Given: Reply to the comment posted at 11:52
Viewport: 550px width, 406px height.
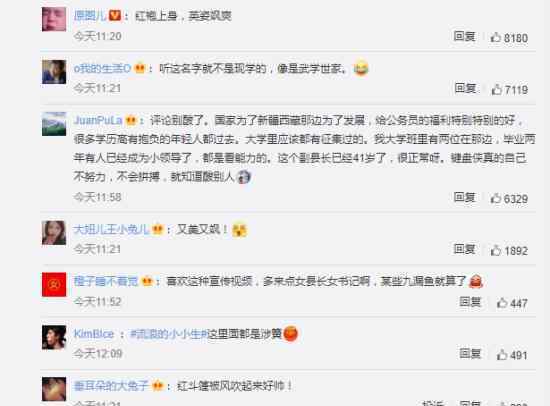Looking at the screenshot, I should (x=470, y=301).
